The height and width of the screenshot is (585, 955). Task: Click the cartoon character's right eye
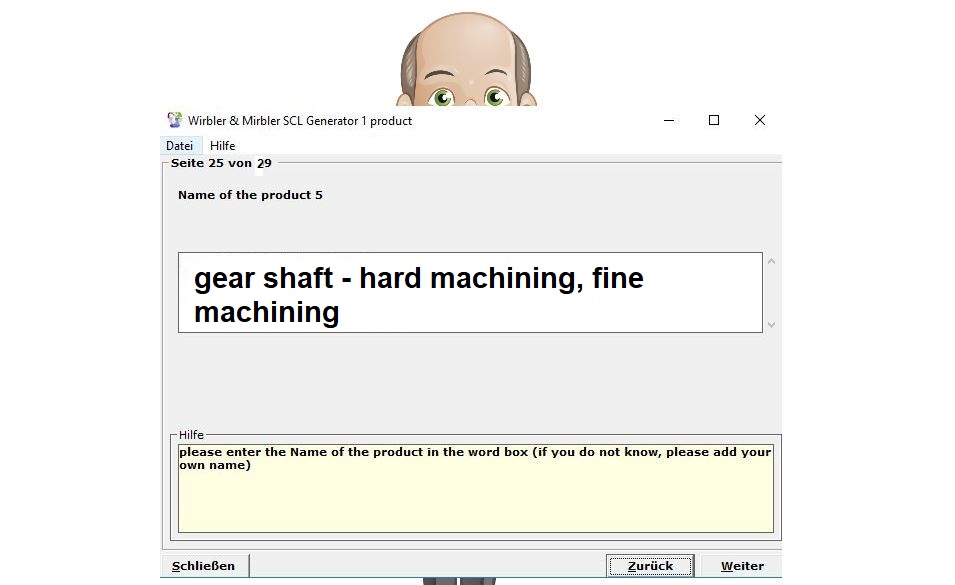(x=495, y=97)
